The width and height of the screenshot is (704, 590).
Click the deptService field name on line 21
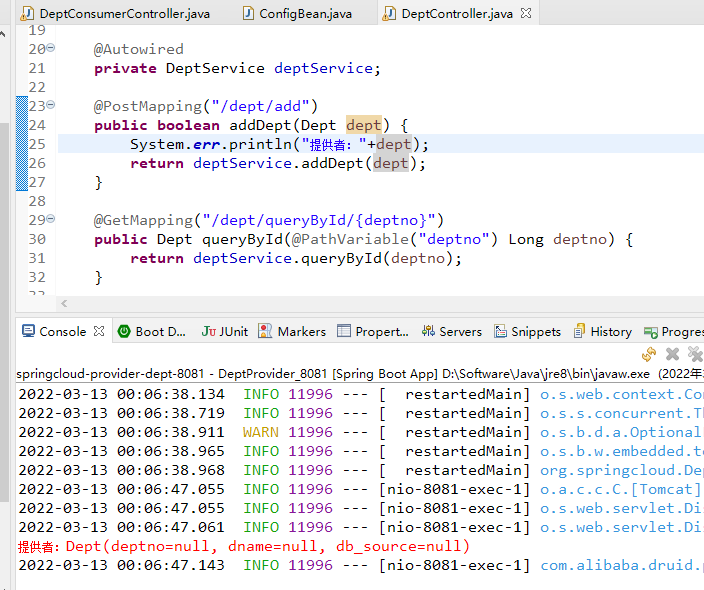(323, 68)
